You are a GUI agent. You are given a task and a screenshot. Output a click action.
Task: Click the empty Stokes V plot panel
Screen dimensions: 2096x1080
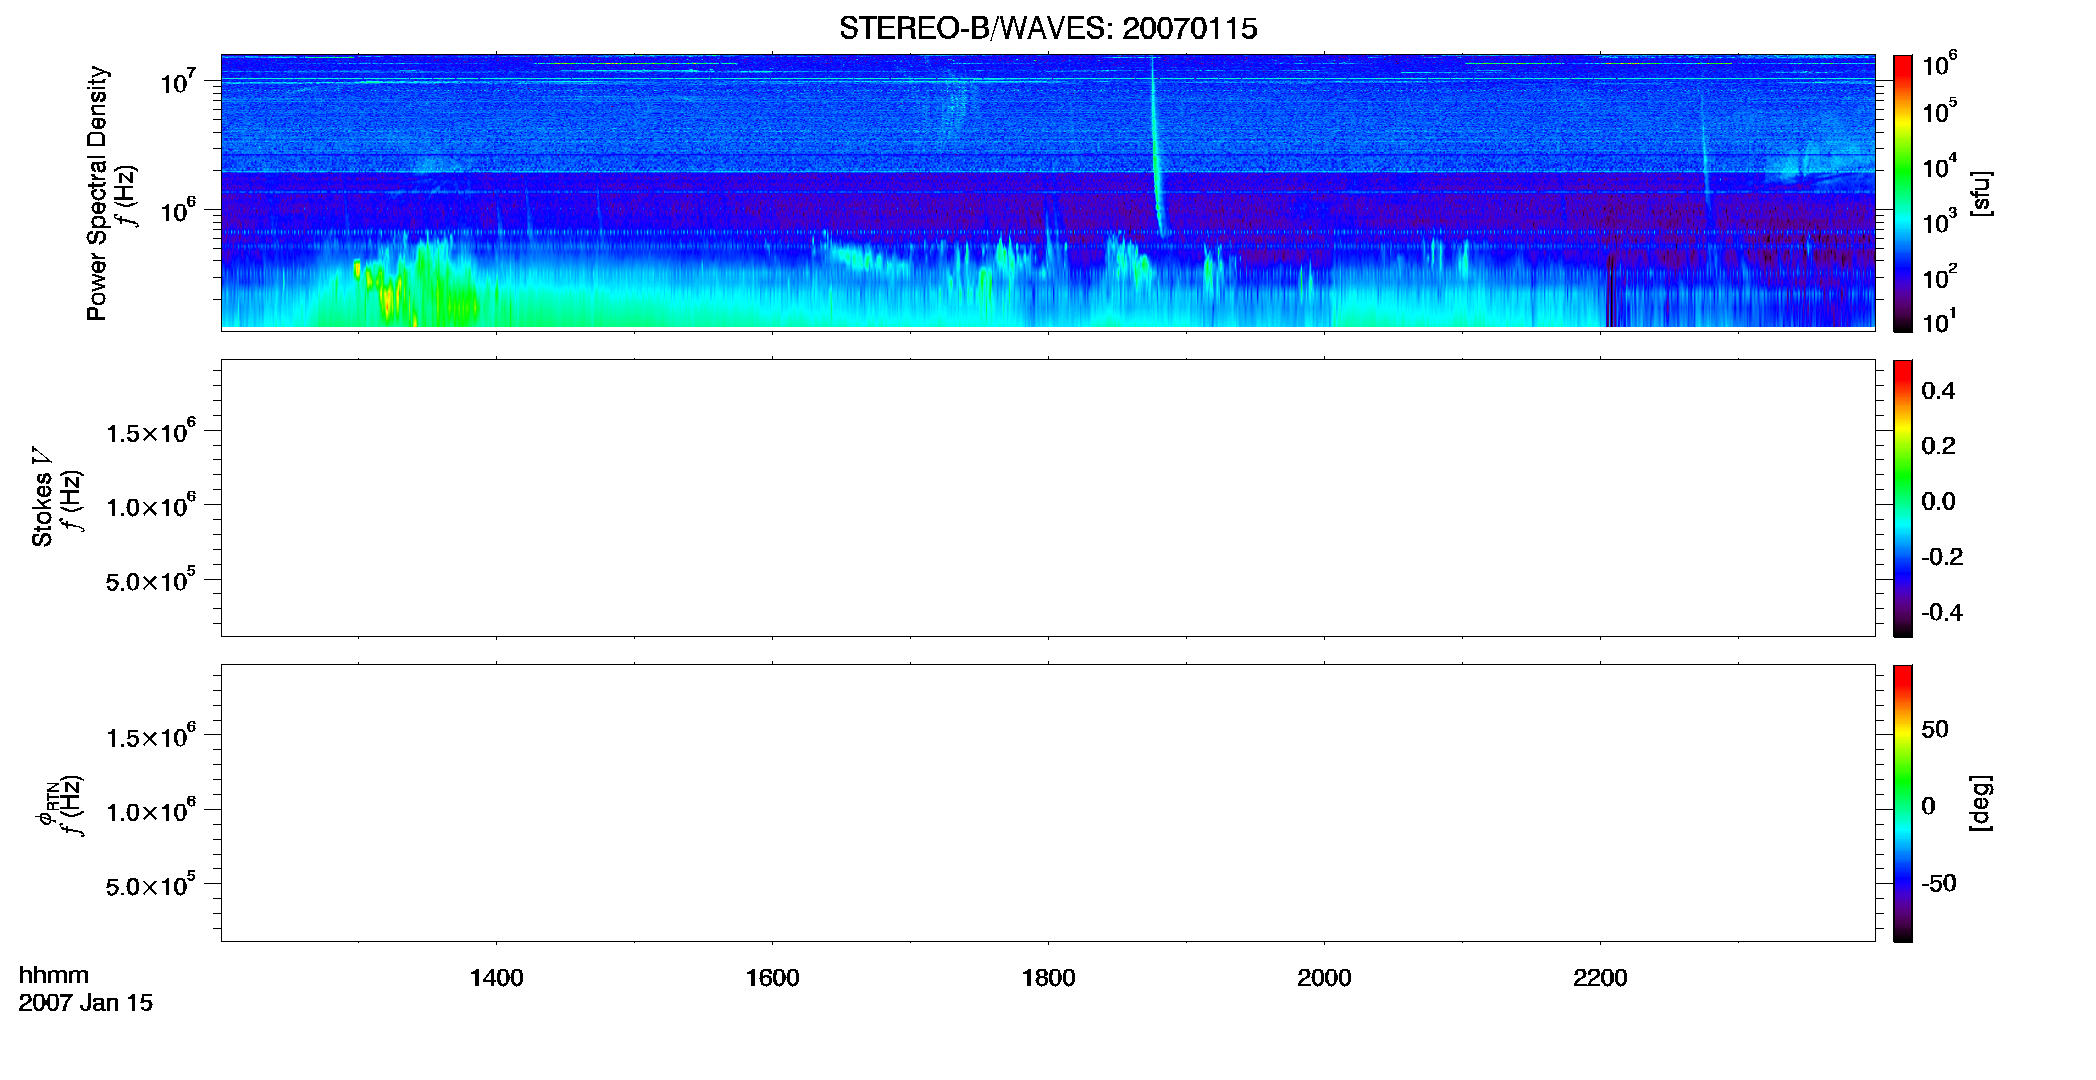(1048, 498)
